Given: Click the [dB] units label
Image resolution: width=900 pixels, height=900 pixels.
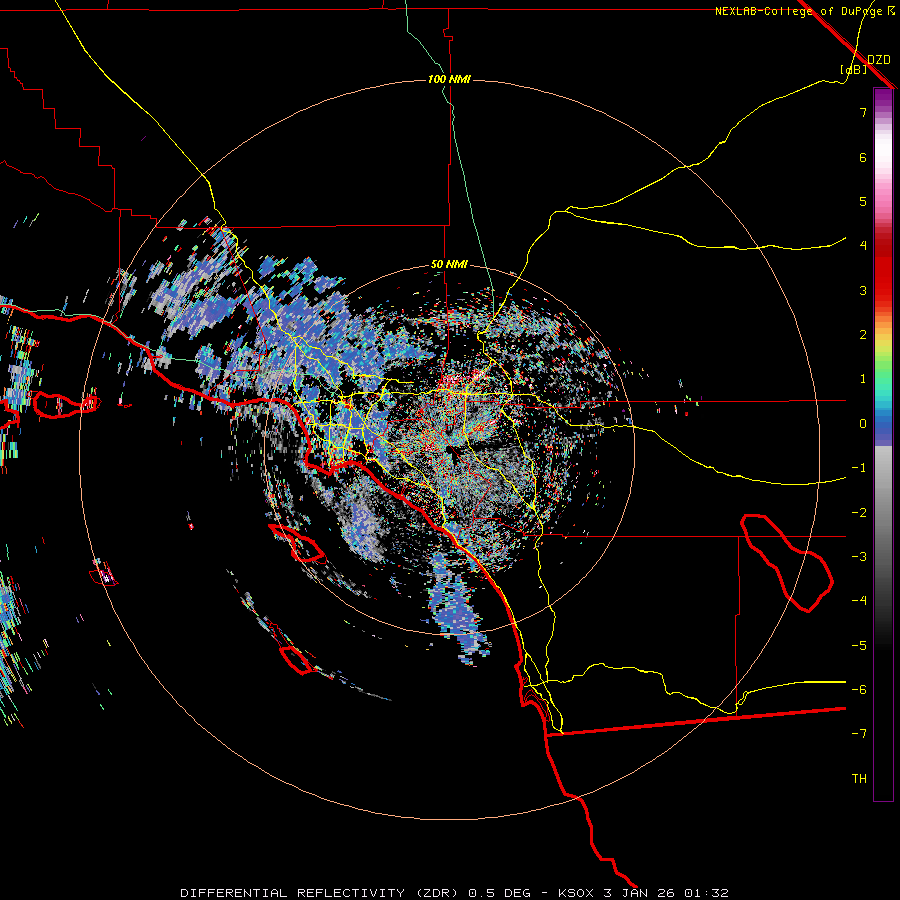Looking at the screenshot, I should [x=853, y=70].
